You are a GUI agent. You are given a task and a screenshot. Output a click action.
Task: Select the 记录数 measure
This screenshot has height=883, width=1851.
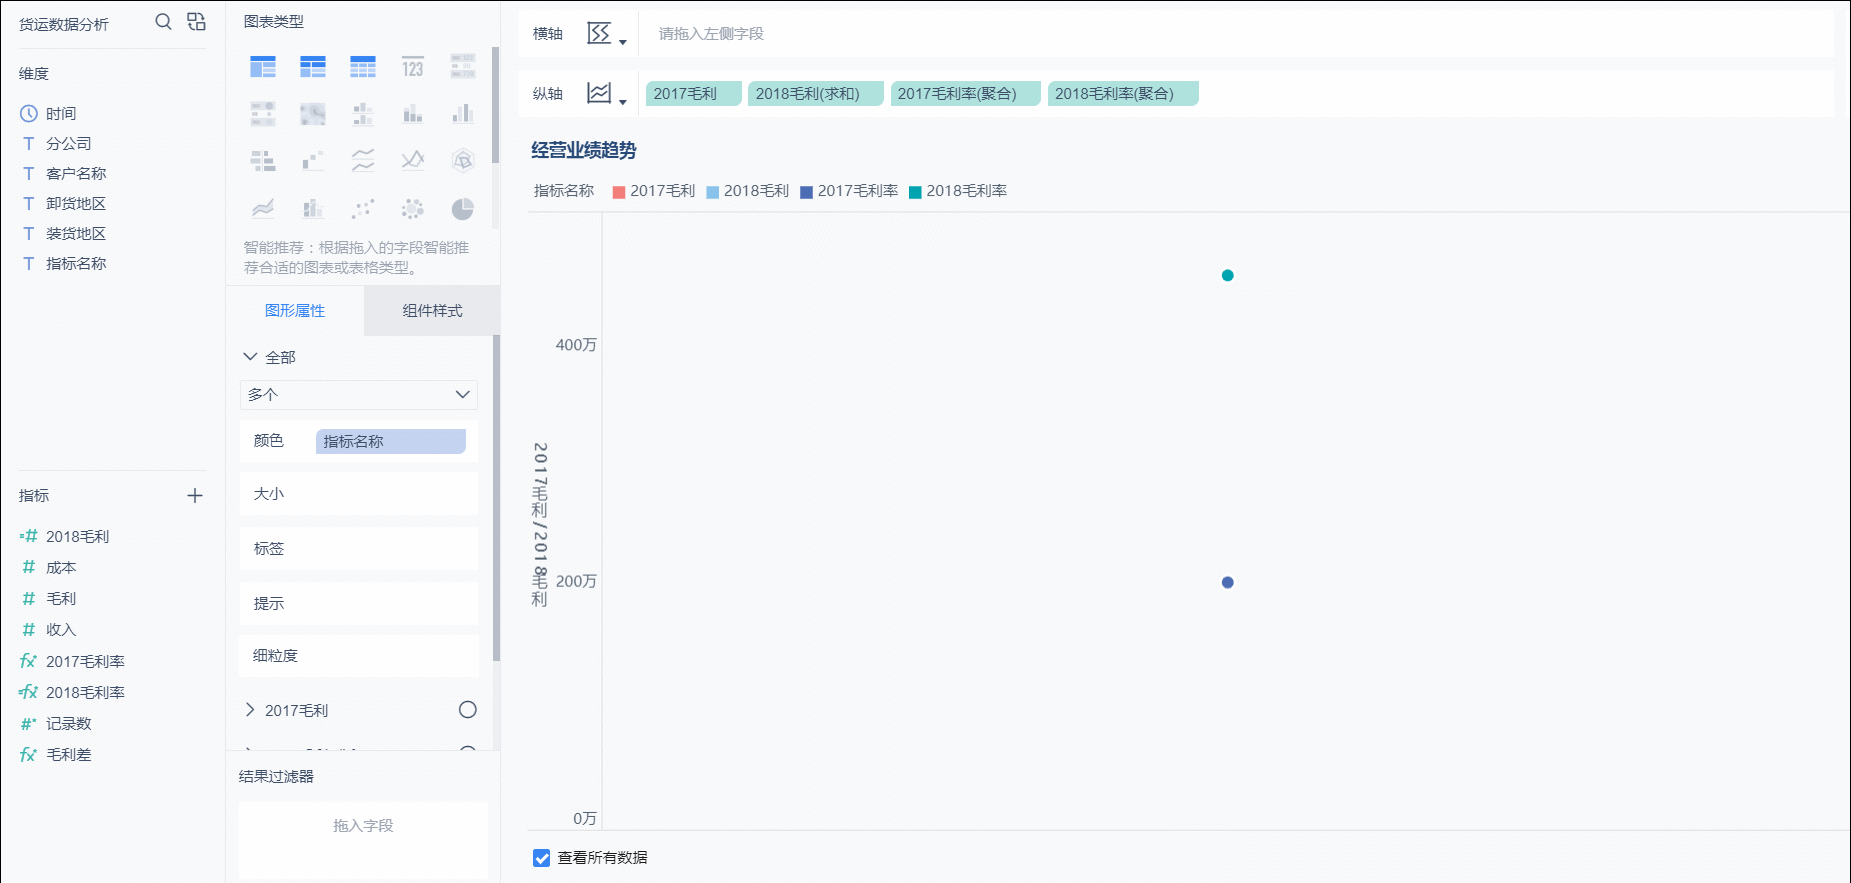pyautogui.click(x=68, y=724)
